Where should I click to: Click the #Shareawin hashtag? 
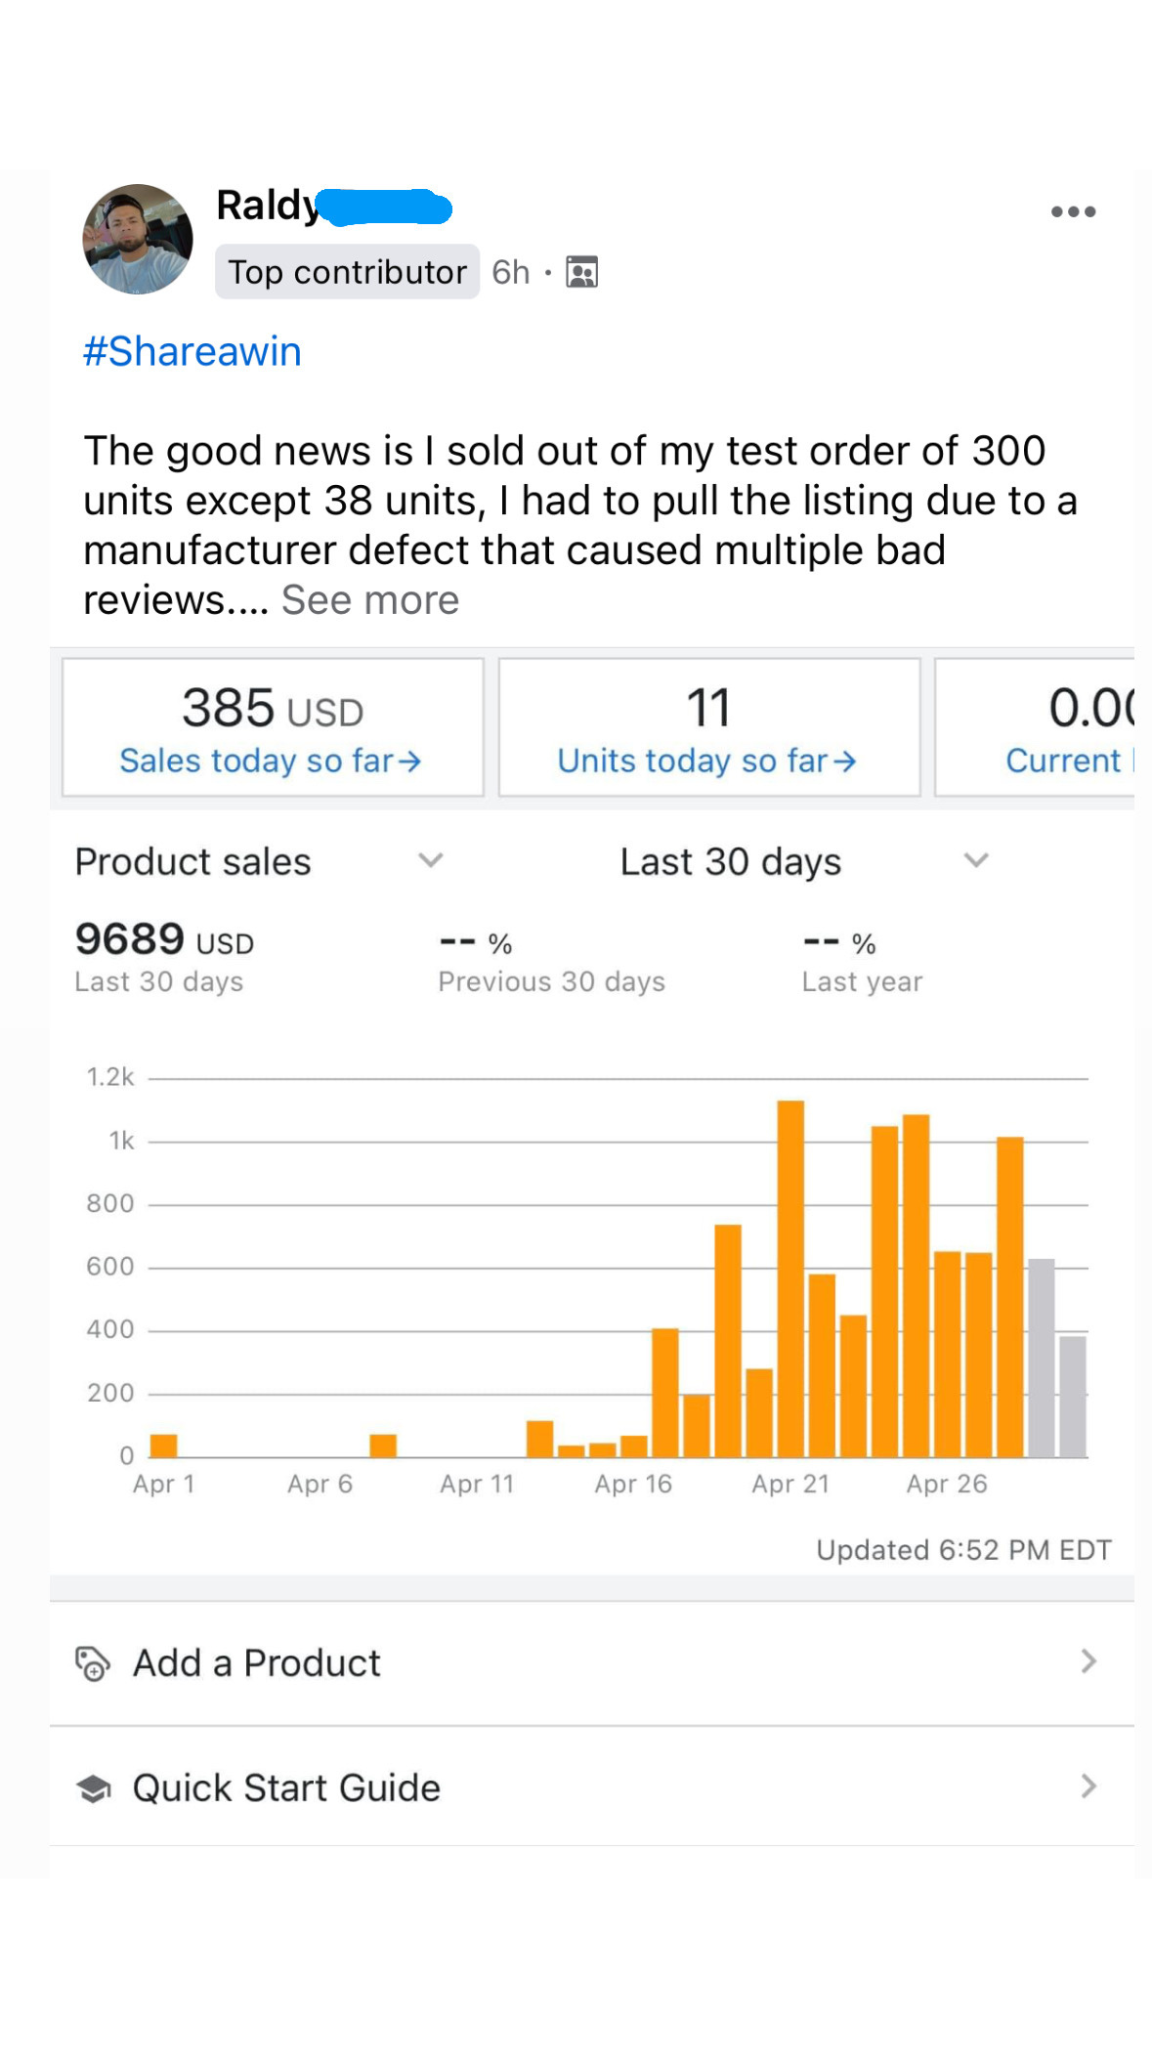click(x=192, y=352)
